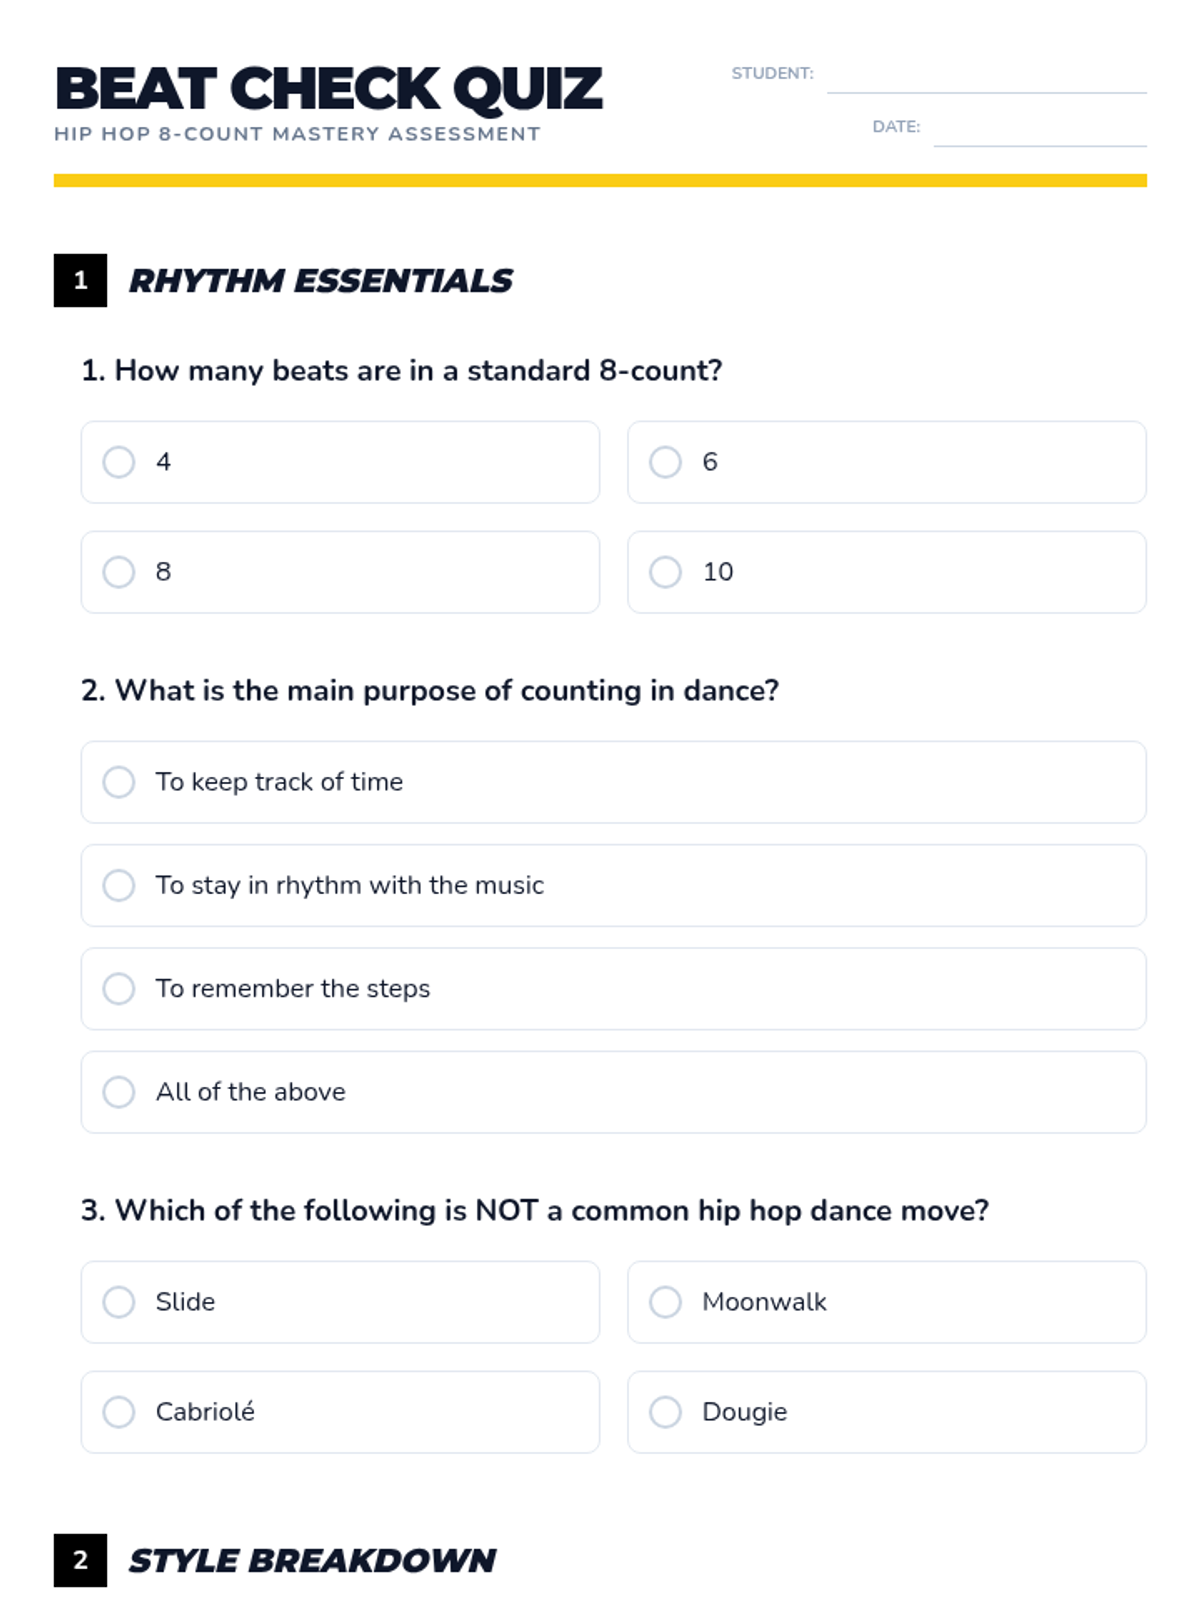Select answer 4 for question 1
The height and width of the screenshot is (1600, 1200).
340,462
